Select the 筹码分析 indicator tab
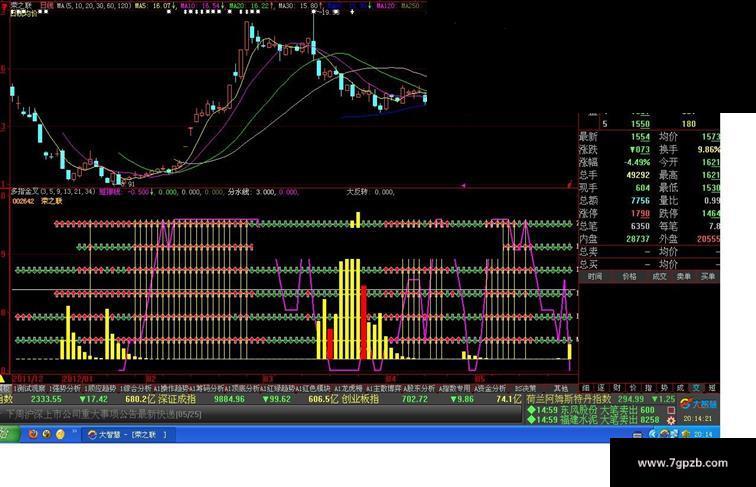The height and width of the screenshot is (487, 756). 206,388
